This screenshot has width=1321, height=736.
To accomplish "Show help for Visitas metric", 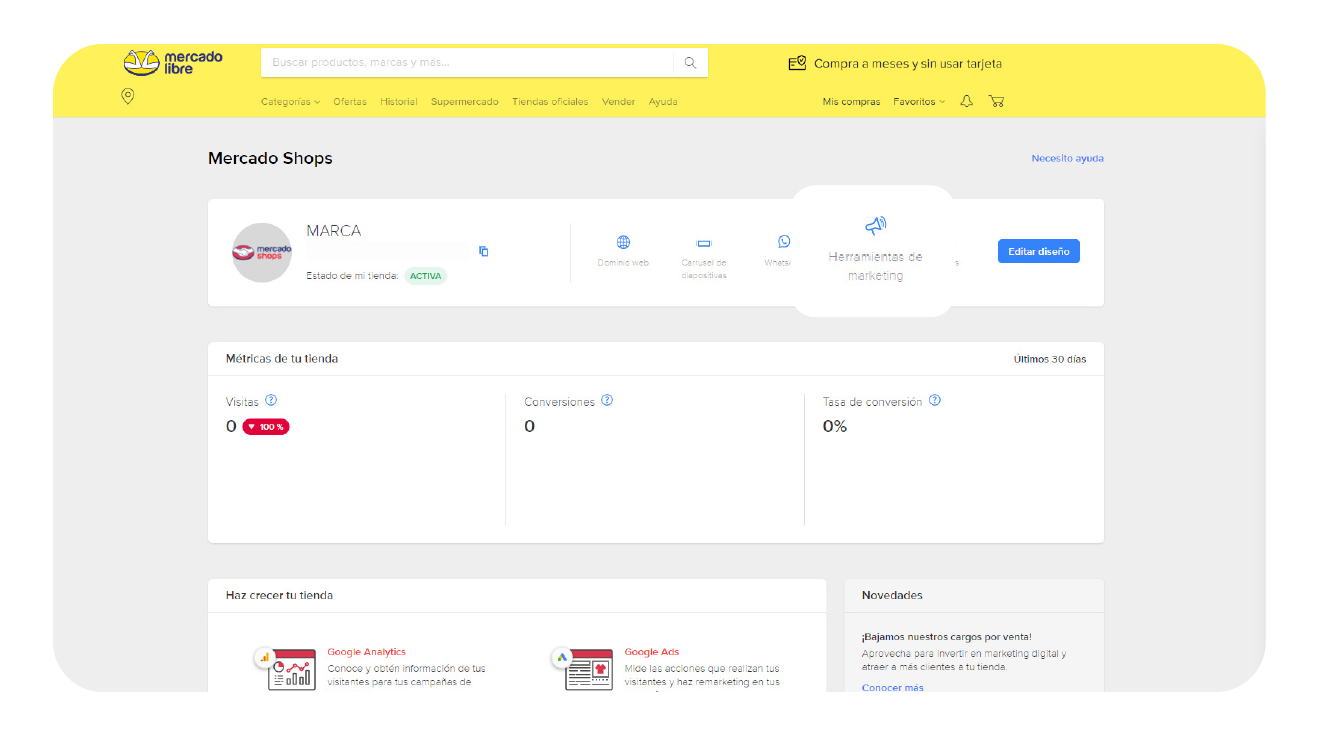I will coord(271,400).
